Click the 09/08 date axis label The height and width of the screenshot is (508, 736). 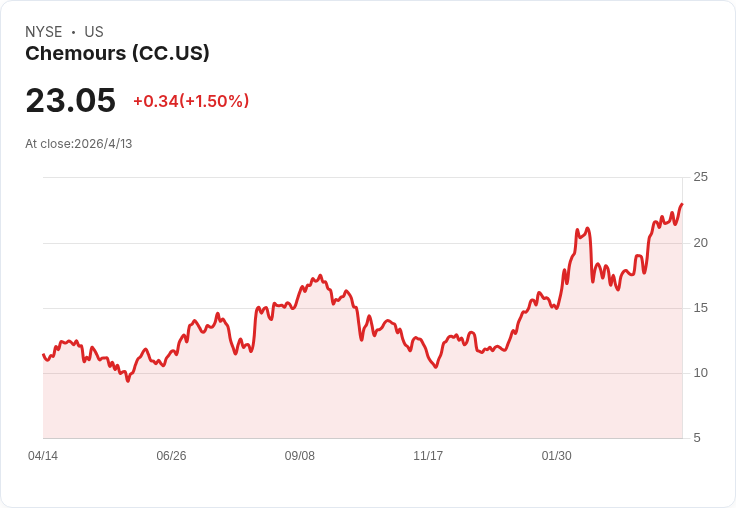pyautogui.click(x=299, y=456)
